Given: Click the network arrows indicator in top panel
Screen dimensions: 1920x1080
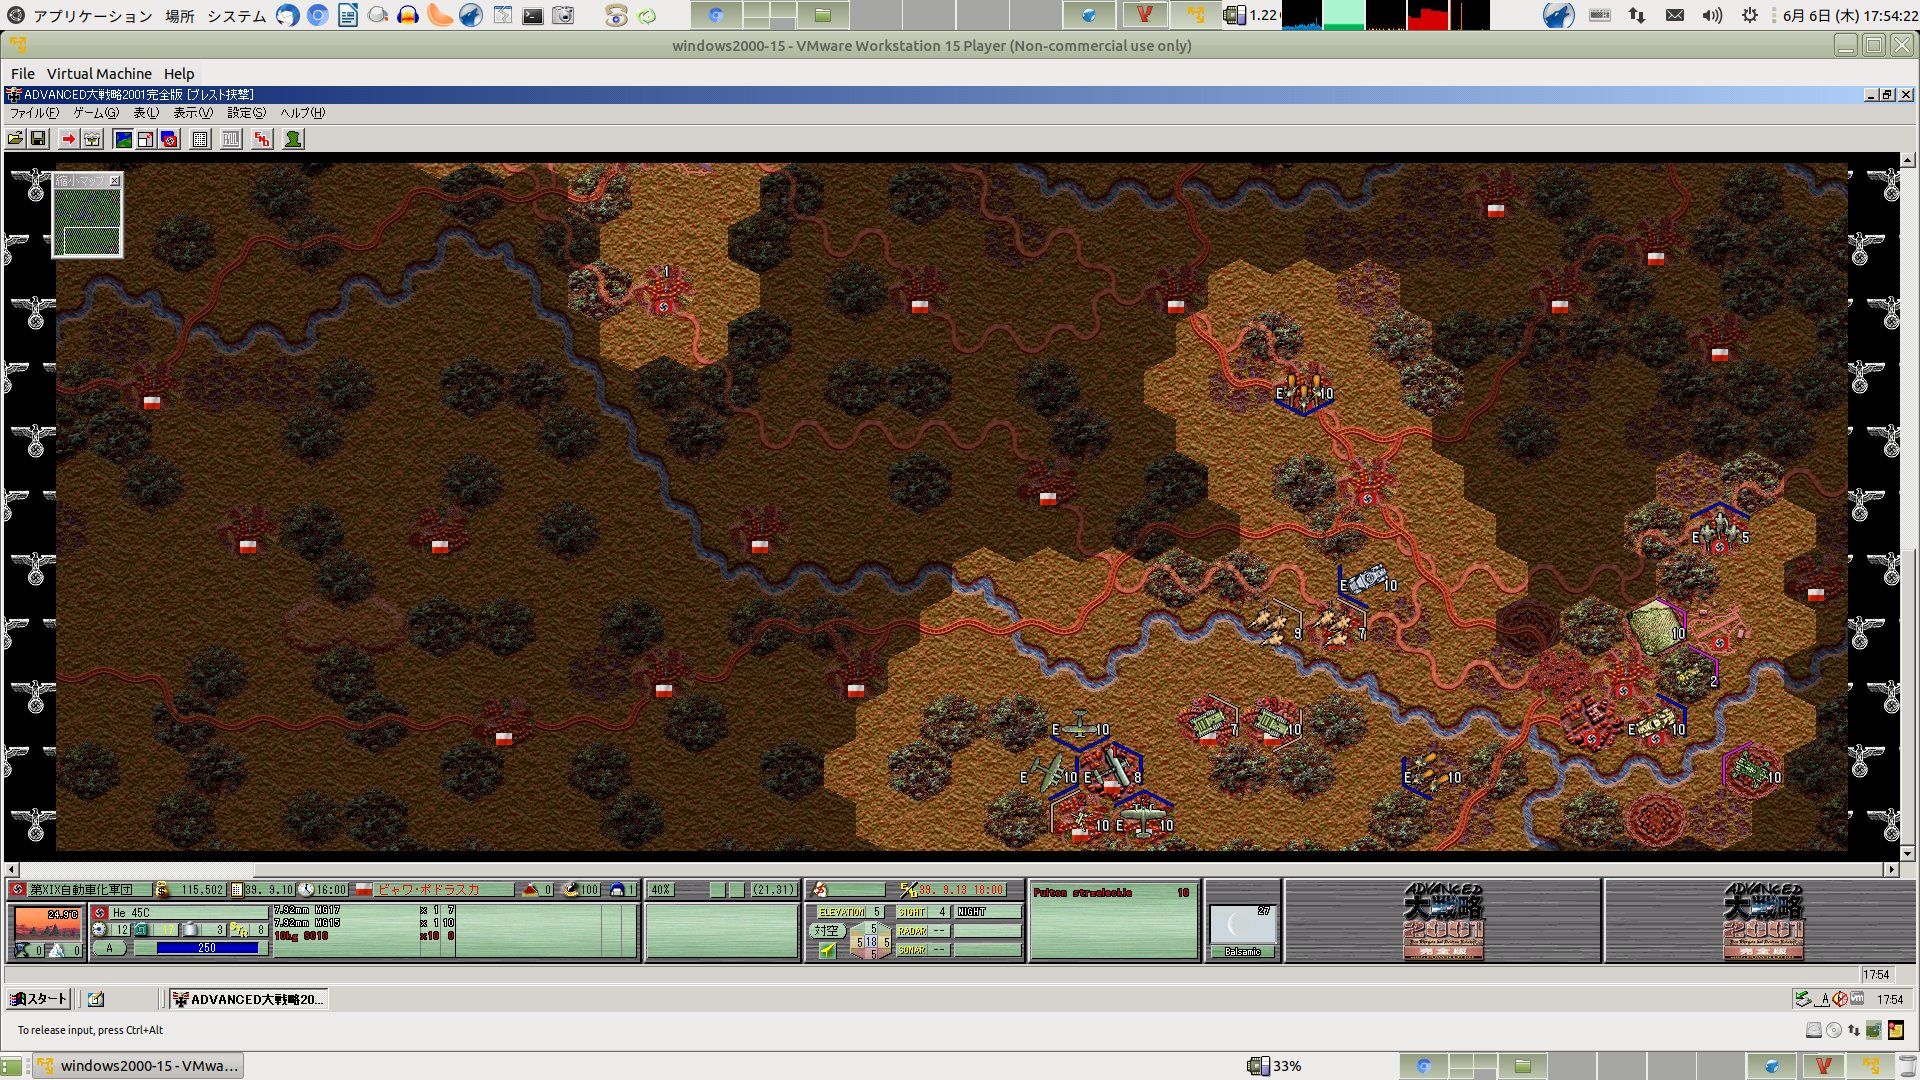Looking at the screenshot, I should pos(1637,15).
